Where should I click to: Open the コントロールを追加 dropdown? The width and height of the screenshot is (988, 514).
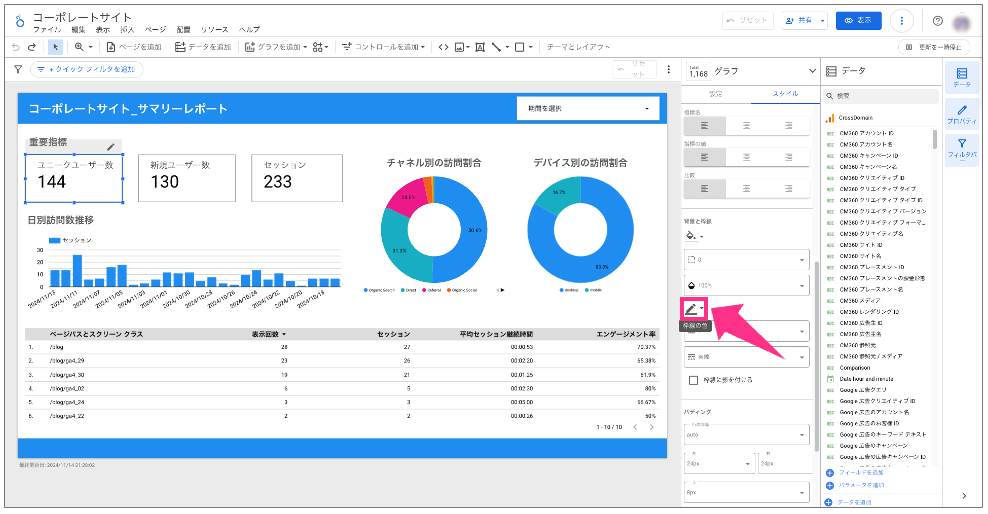coord(383,47)
